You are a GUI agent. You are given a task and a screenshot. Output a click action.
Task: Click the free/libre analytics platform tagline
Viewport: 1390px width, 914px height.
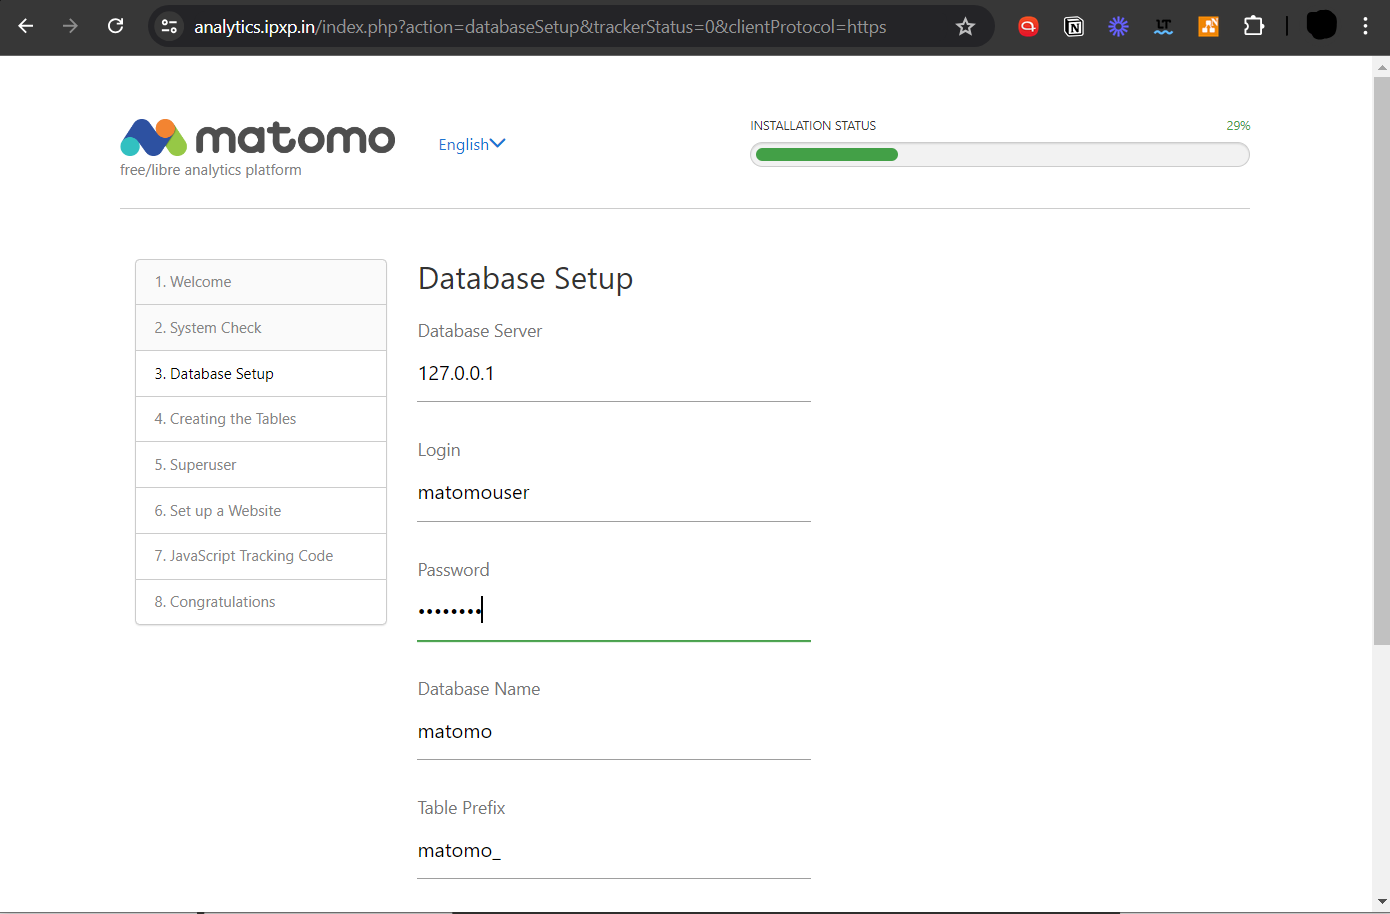(x=211, y=170)
